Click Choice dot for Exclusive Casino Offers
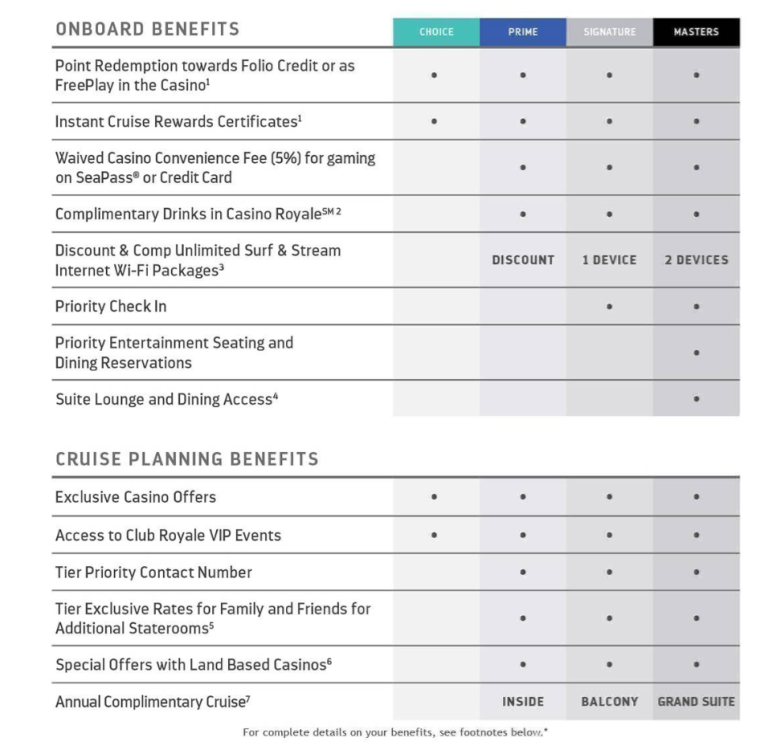 (x=434, y=497)
